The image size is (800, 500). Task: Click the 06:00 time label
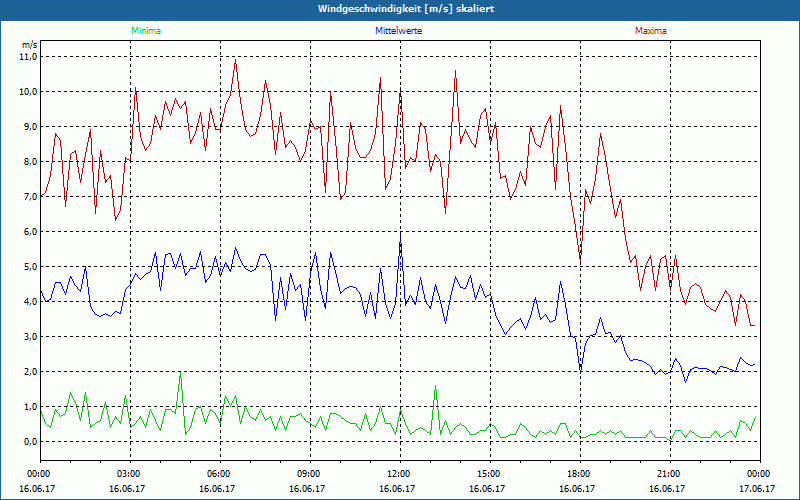[x=217, y=474]
